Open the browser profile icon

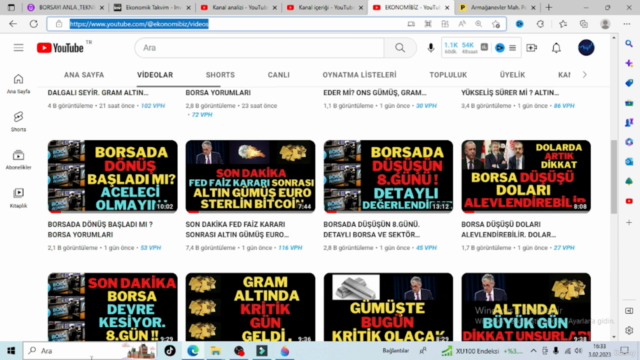coord(605,24)
